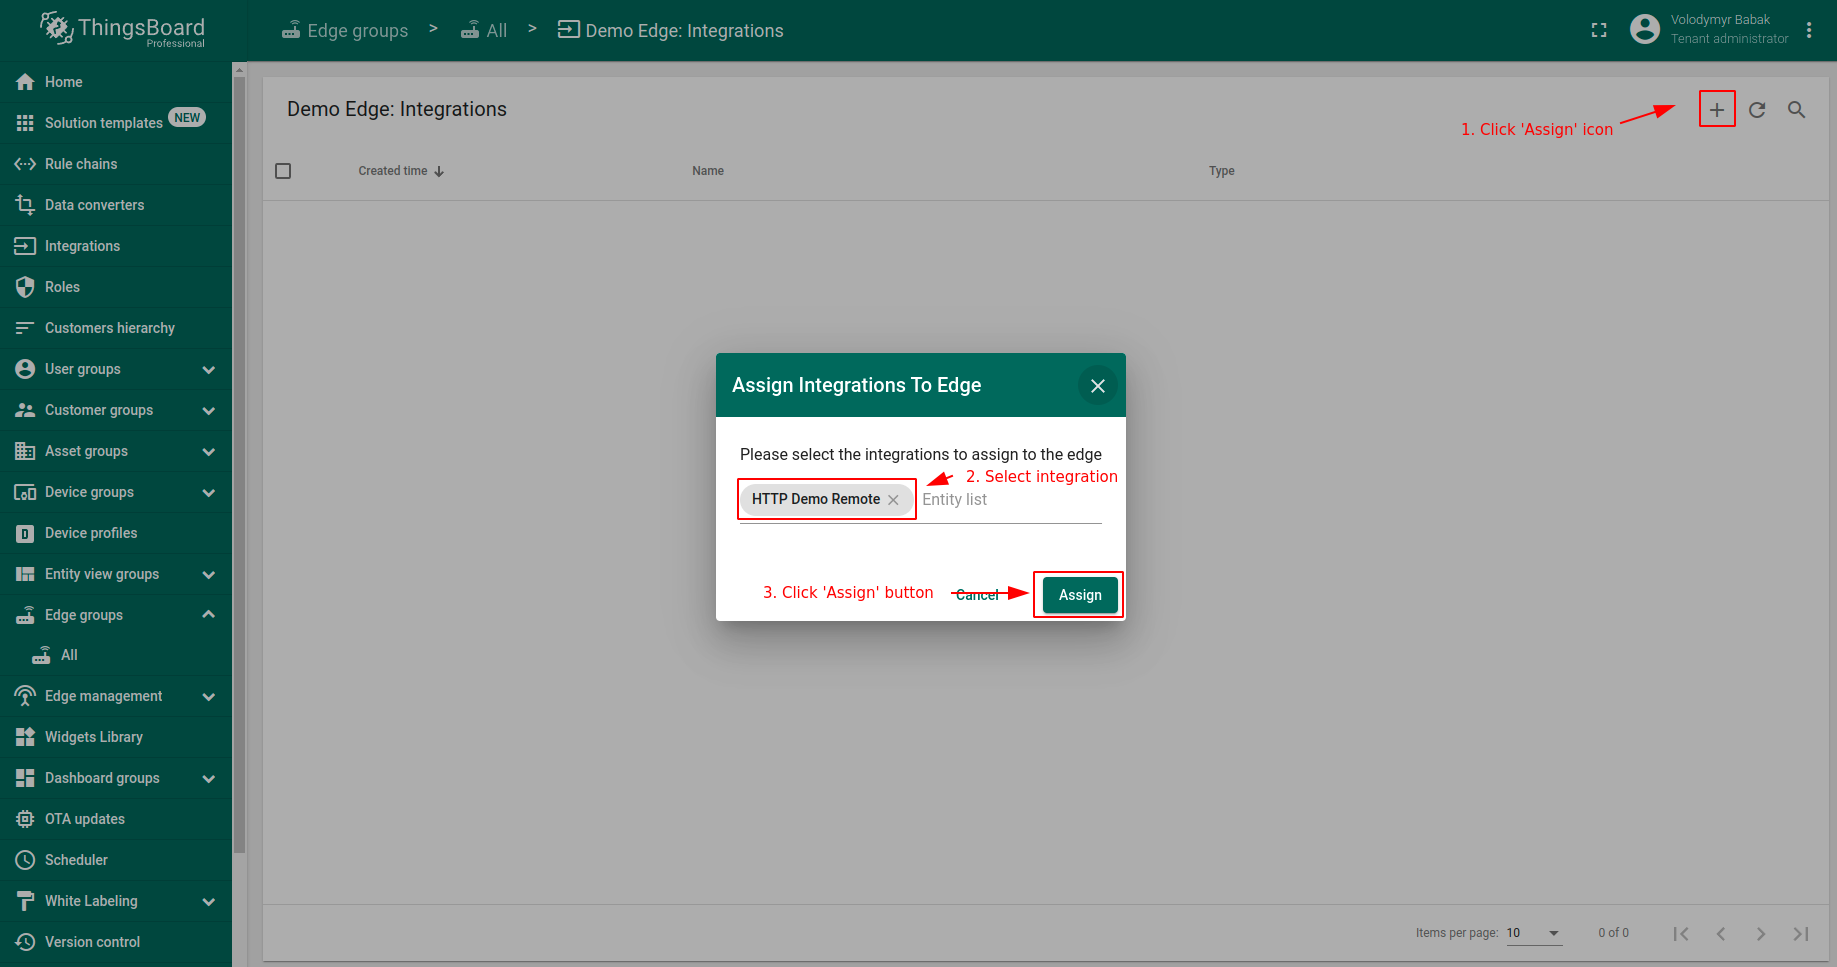Select all rows checkbox in header
Image resolution: width=1837 pixels, height=967 pixels.
[x=283, y=171]
